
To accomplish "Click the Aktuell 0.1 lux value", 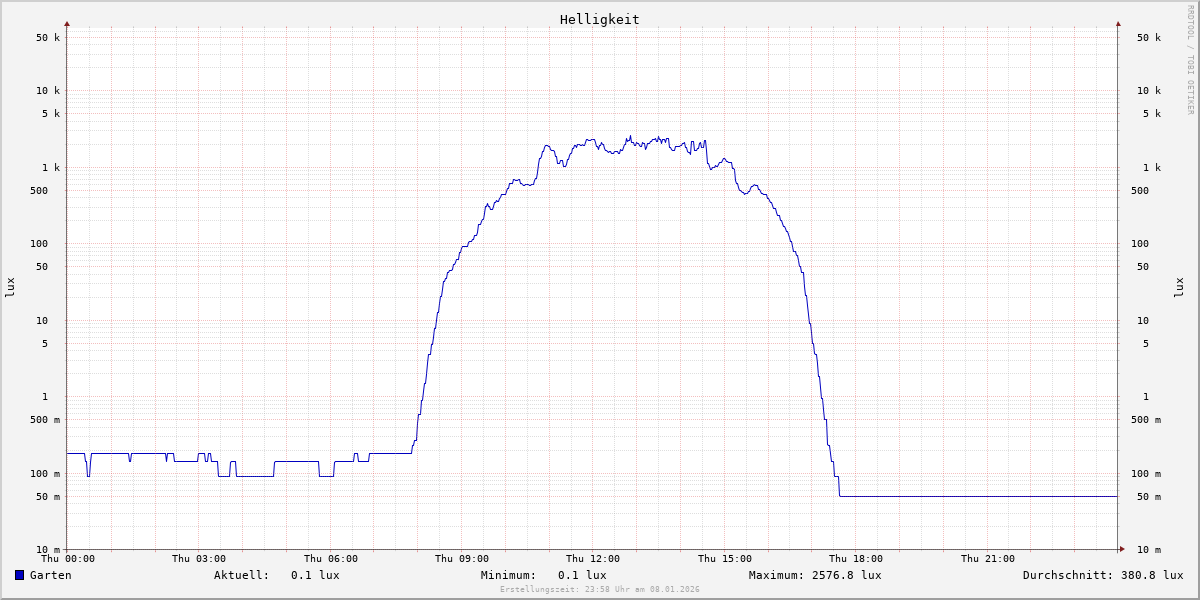I will point(314,575).
